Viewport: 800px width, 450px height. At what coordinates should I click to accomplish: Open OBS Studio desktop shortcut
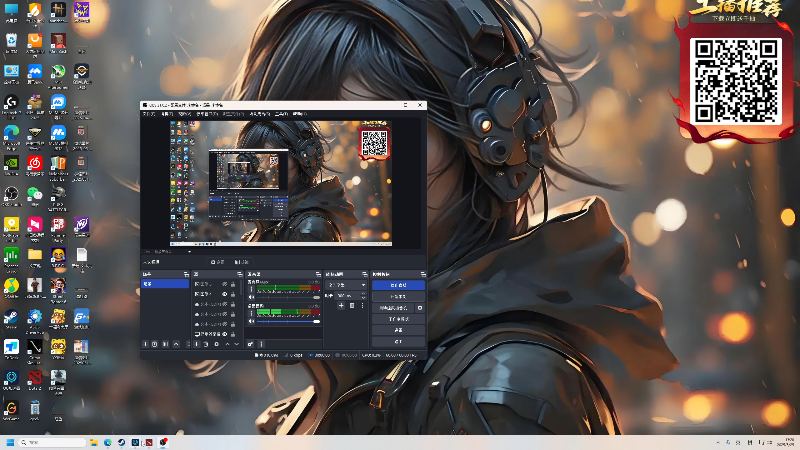[11, 194]
